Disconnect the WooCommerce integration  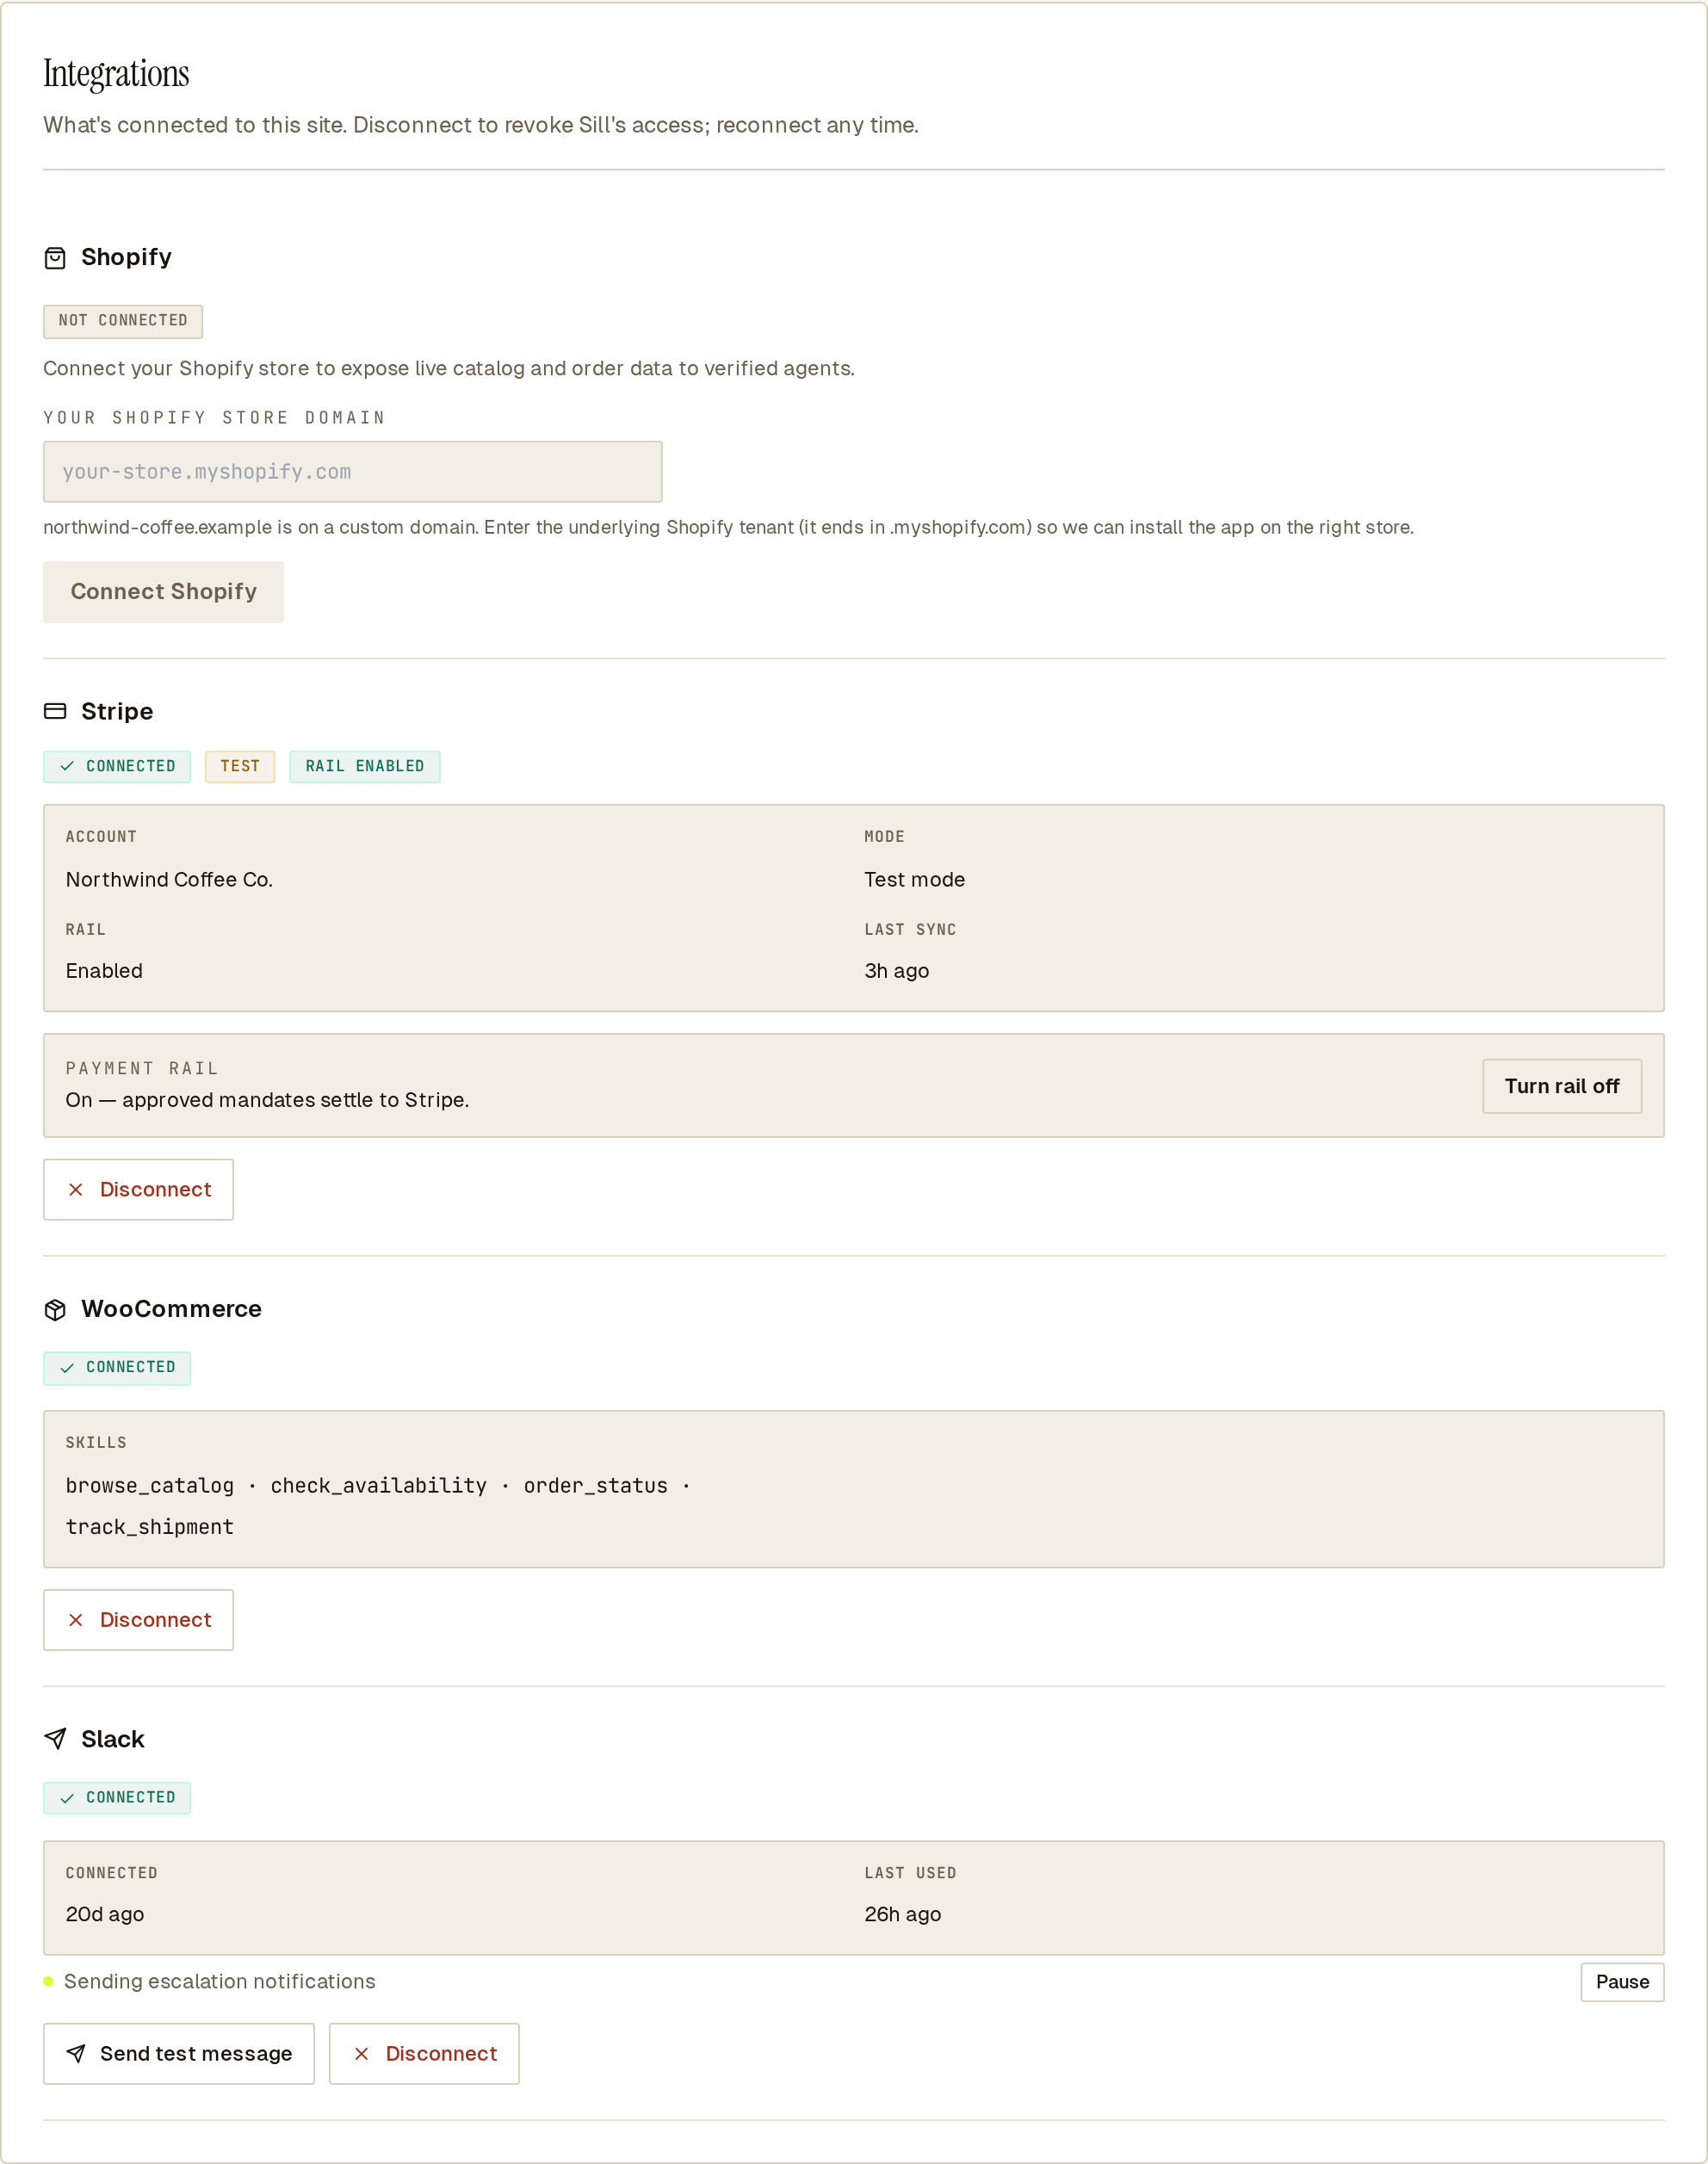click(138, 1620)
